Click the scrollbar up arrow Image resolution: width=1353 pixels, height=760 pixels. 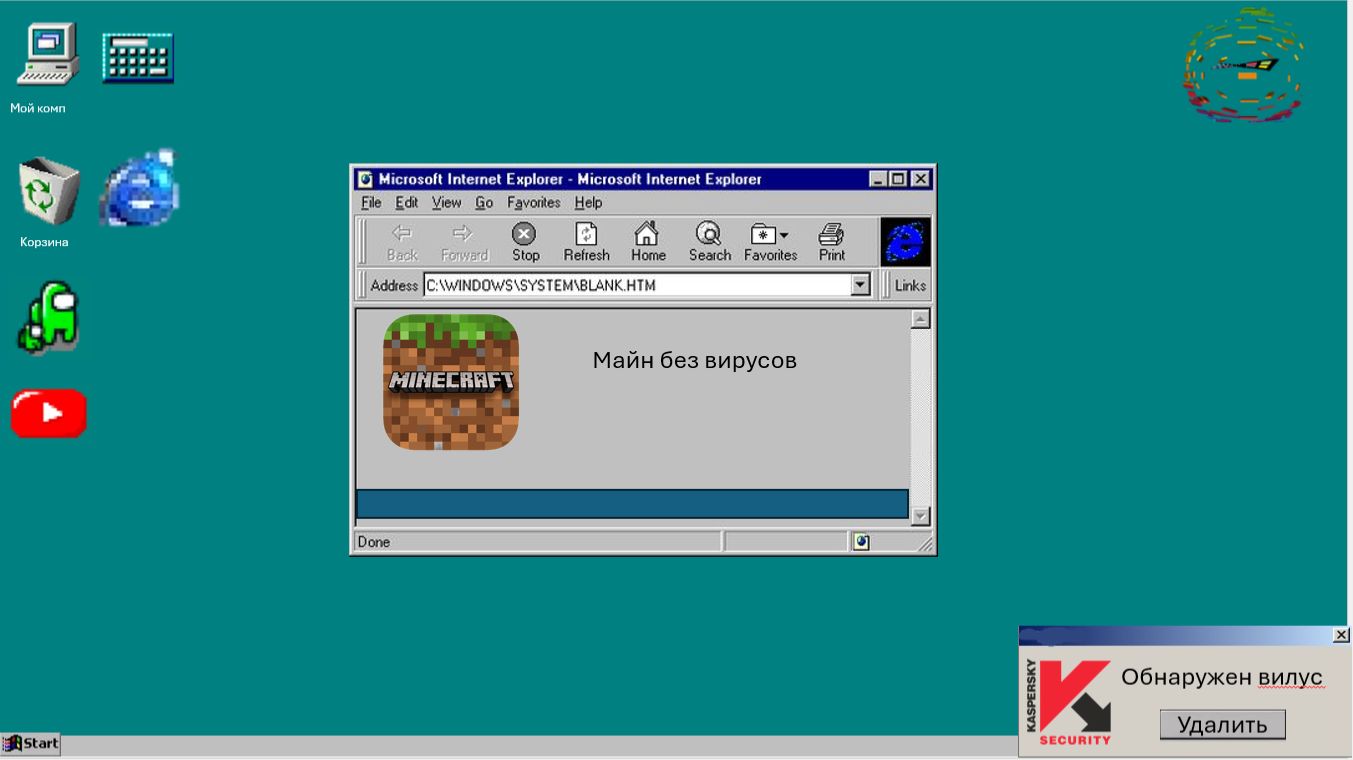[x=921, y=319]
